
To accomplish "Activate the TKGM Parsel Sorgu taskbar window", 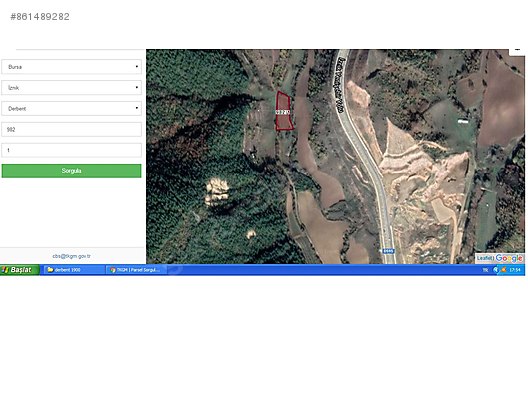I will click(x=136, y=270).
